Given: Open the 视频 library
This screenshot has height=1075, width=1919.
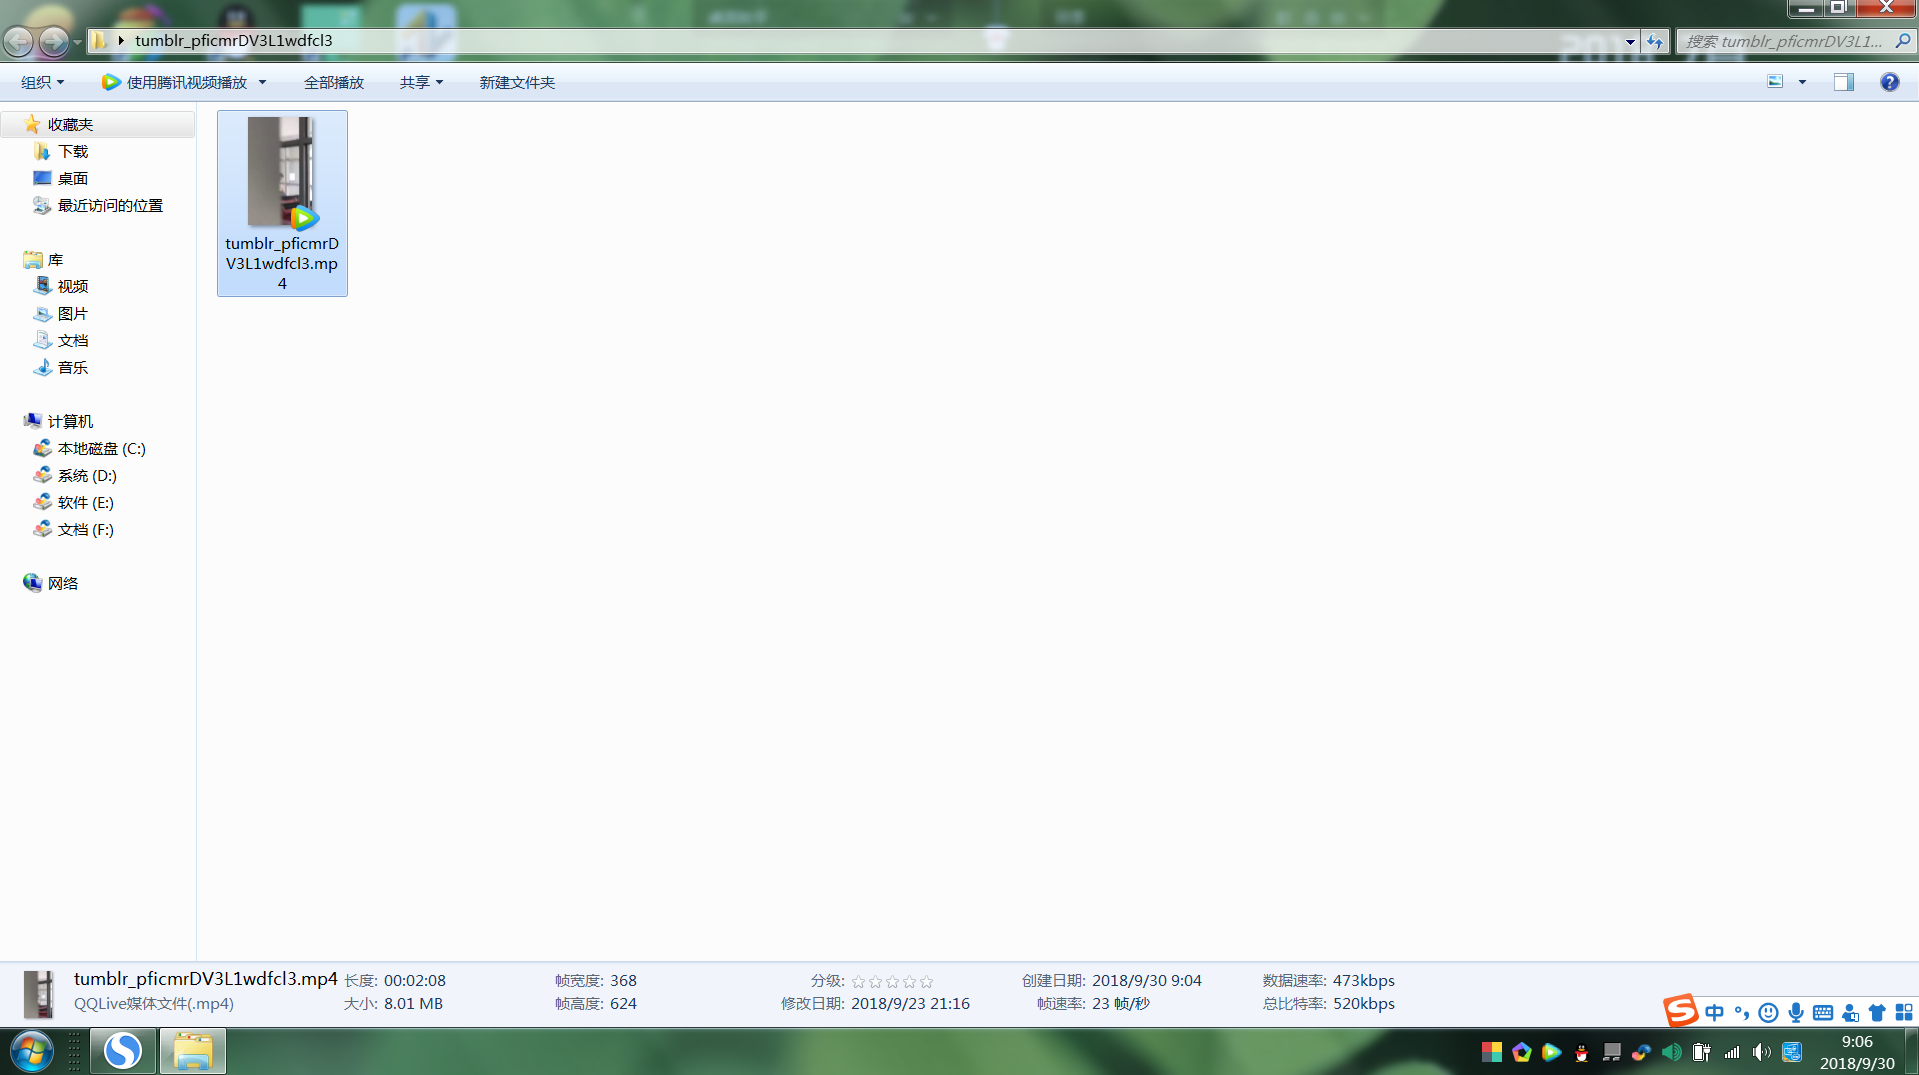Looking at the screenshot, I should pyautogui.click(x=73, y=286).
